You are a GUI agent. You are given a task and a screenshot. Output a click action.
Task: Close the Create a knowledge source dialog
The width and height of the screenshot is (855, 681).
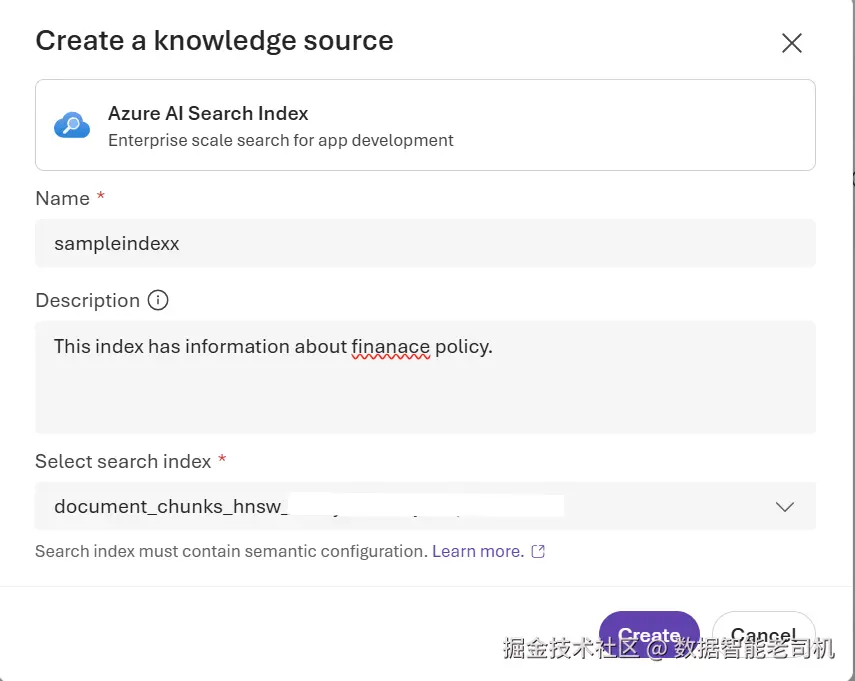(x=791, y=43)
